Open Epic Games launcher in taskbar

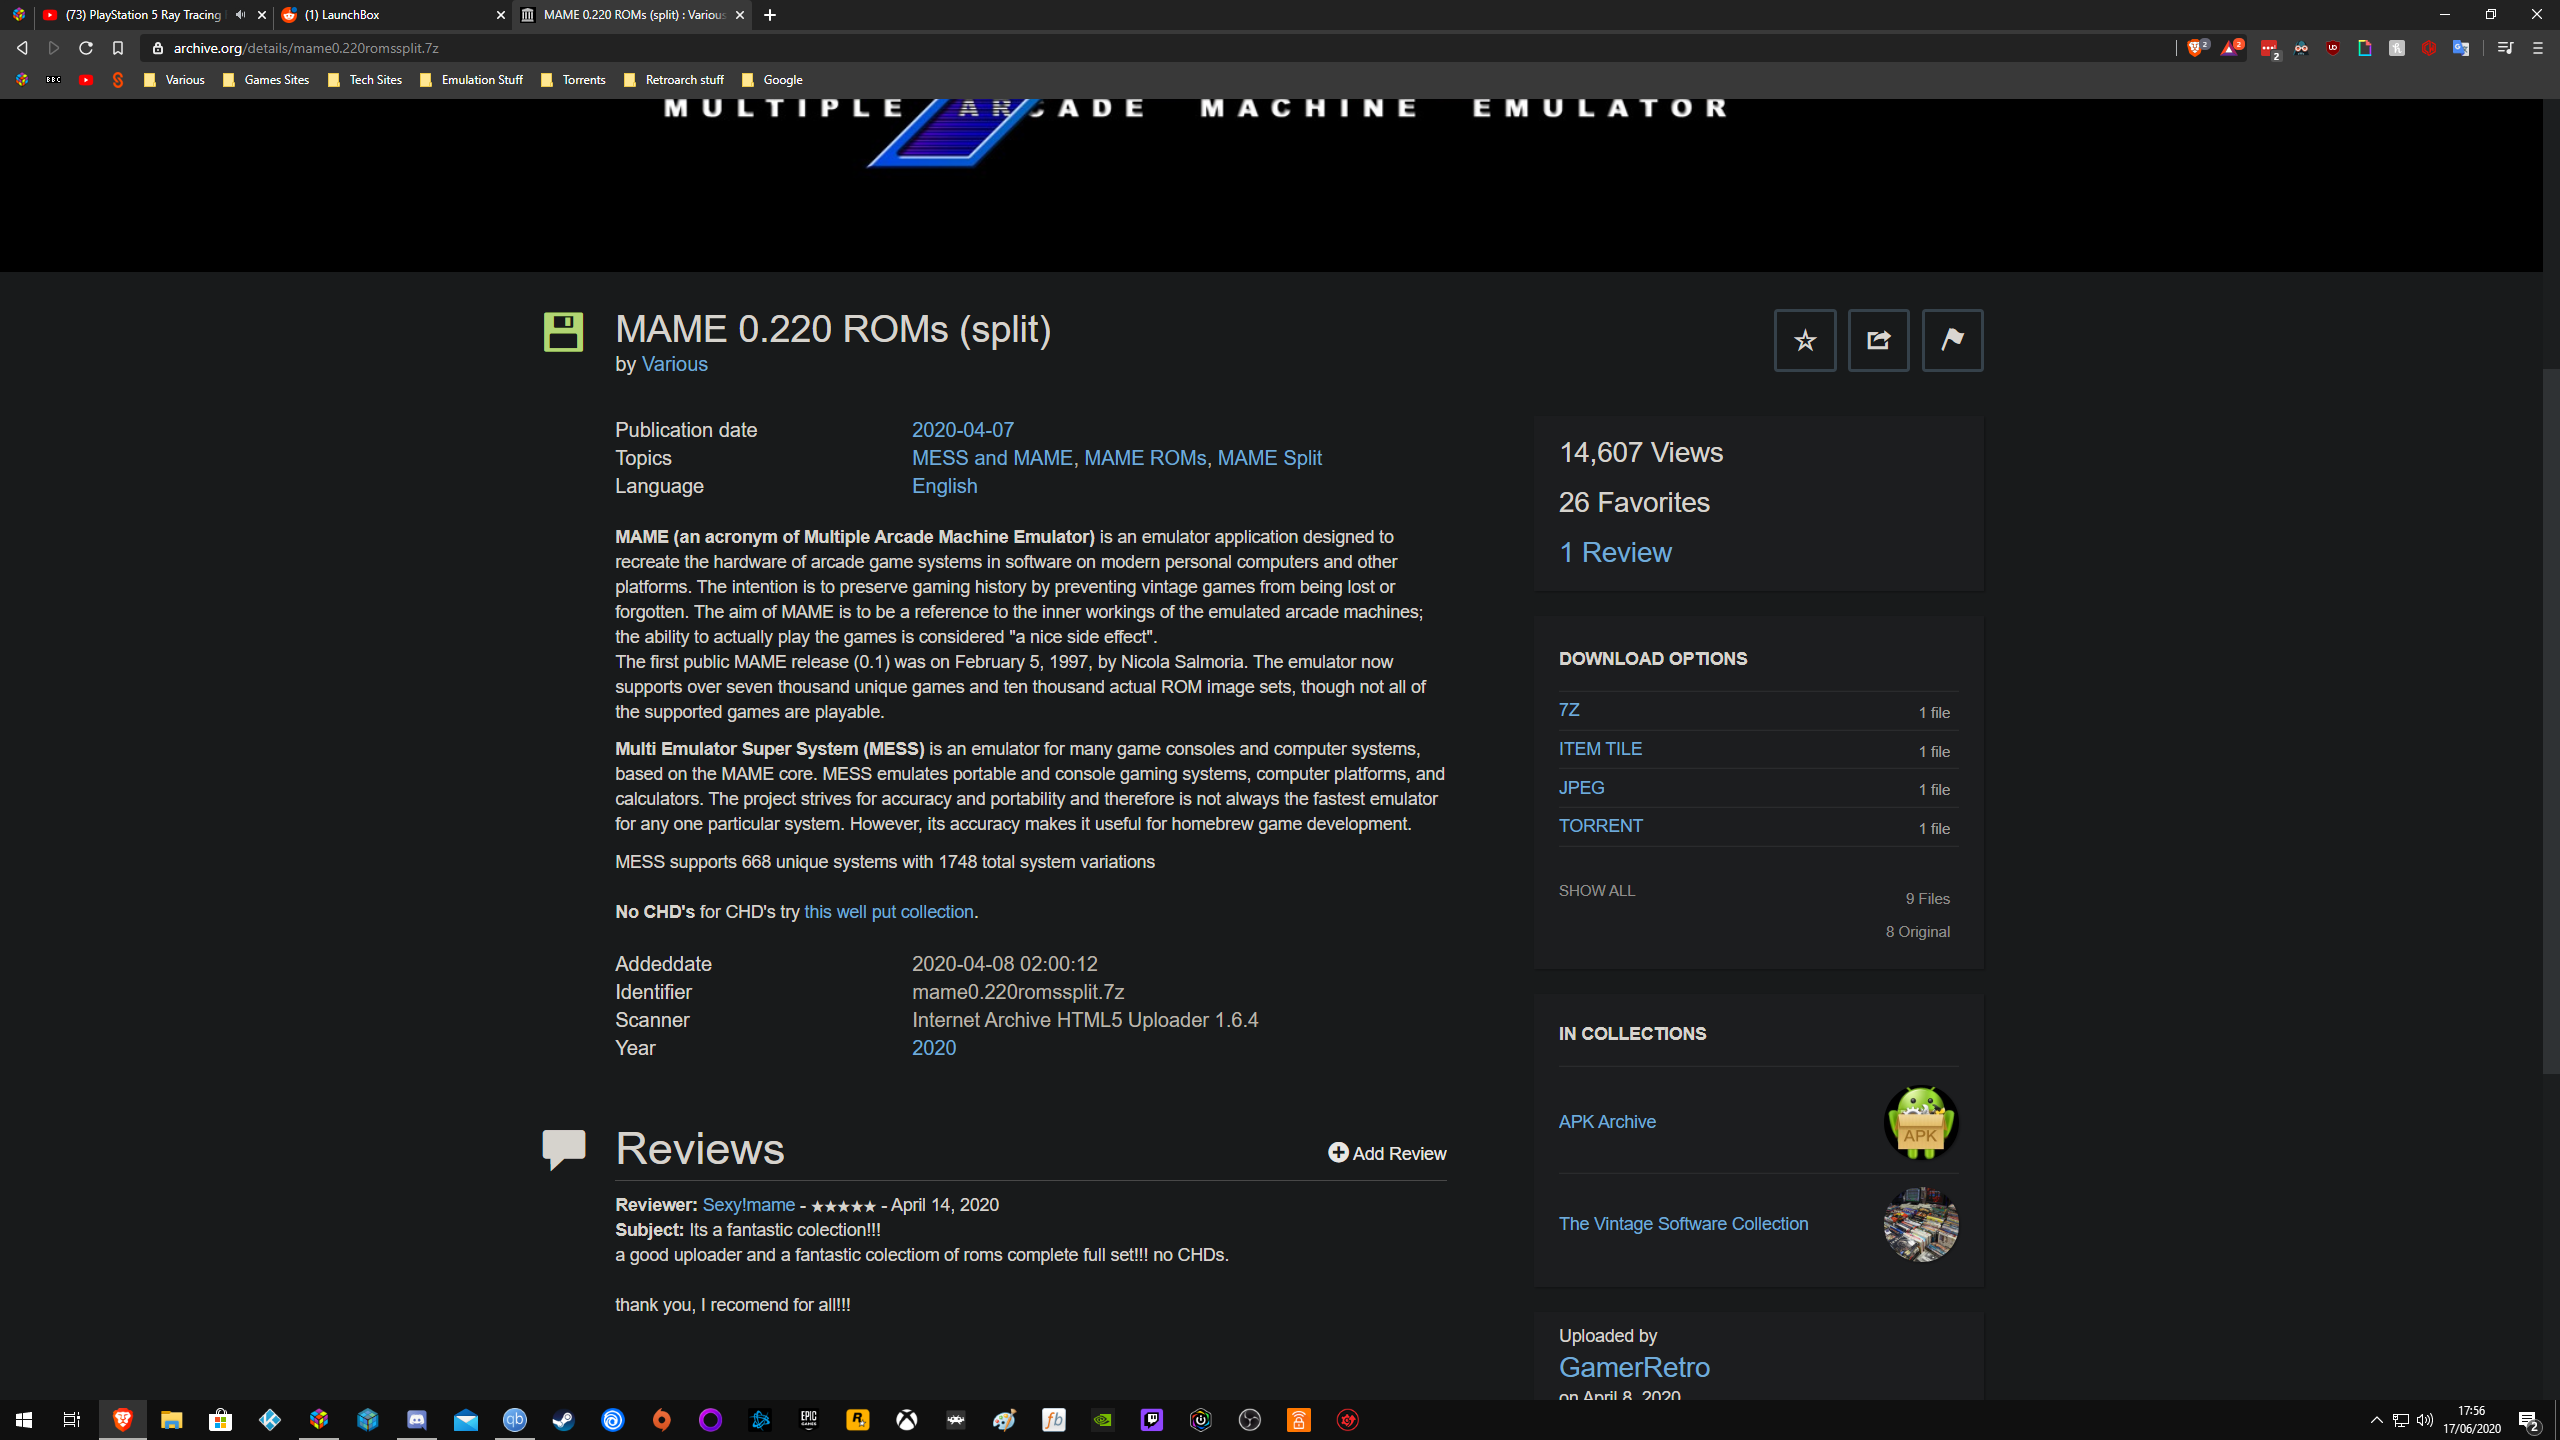point(809,1420)
